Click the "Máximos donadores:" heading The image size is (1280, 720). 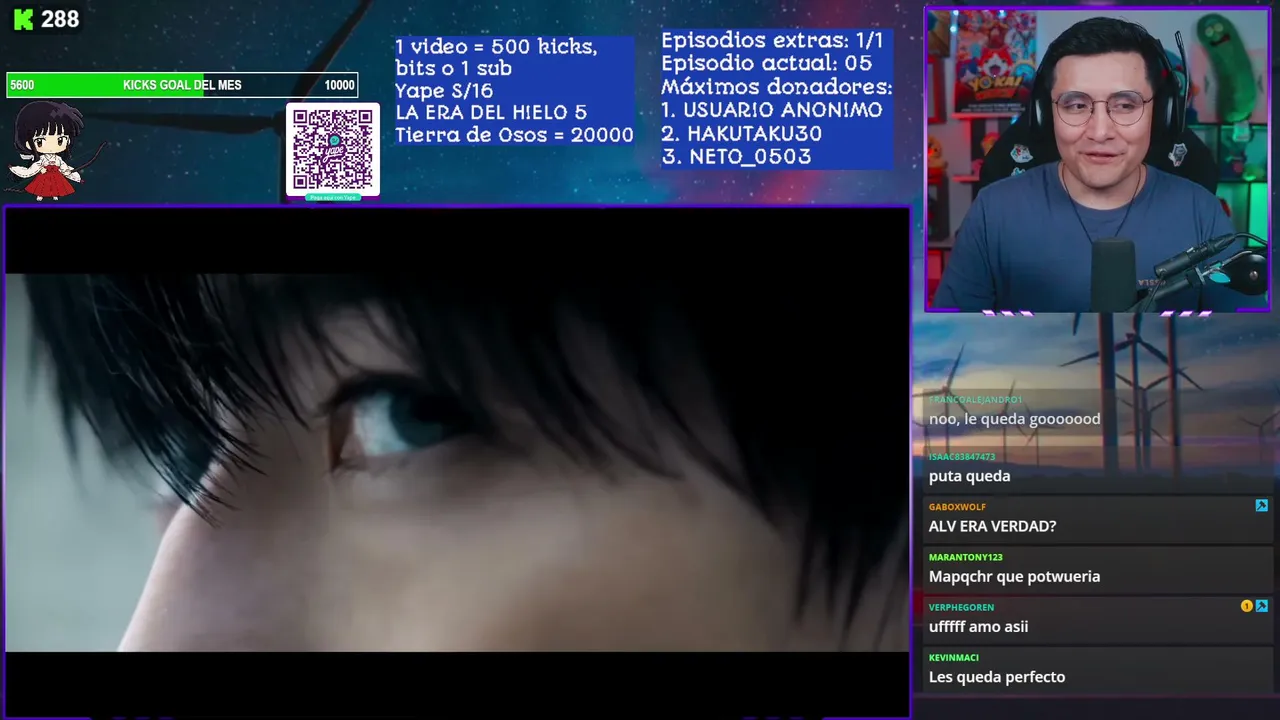click(776, 87)
